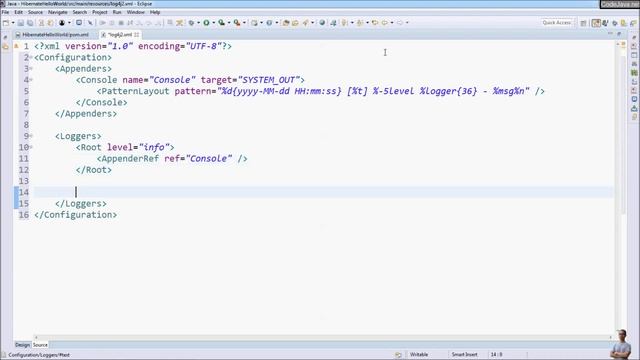The height and width of the screenshot is (360, 640).
Task: Open the Run menu
Action: click(117, 12)
